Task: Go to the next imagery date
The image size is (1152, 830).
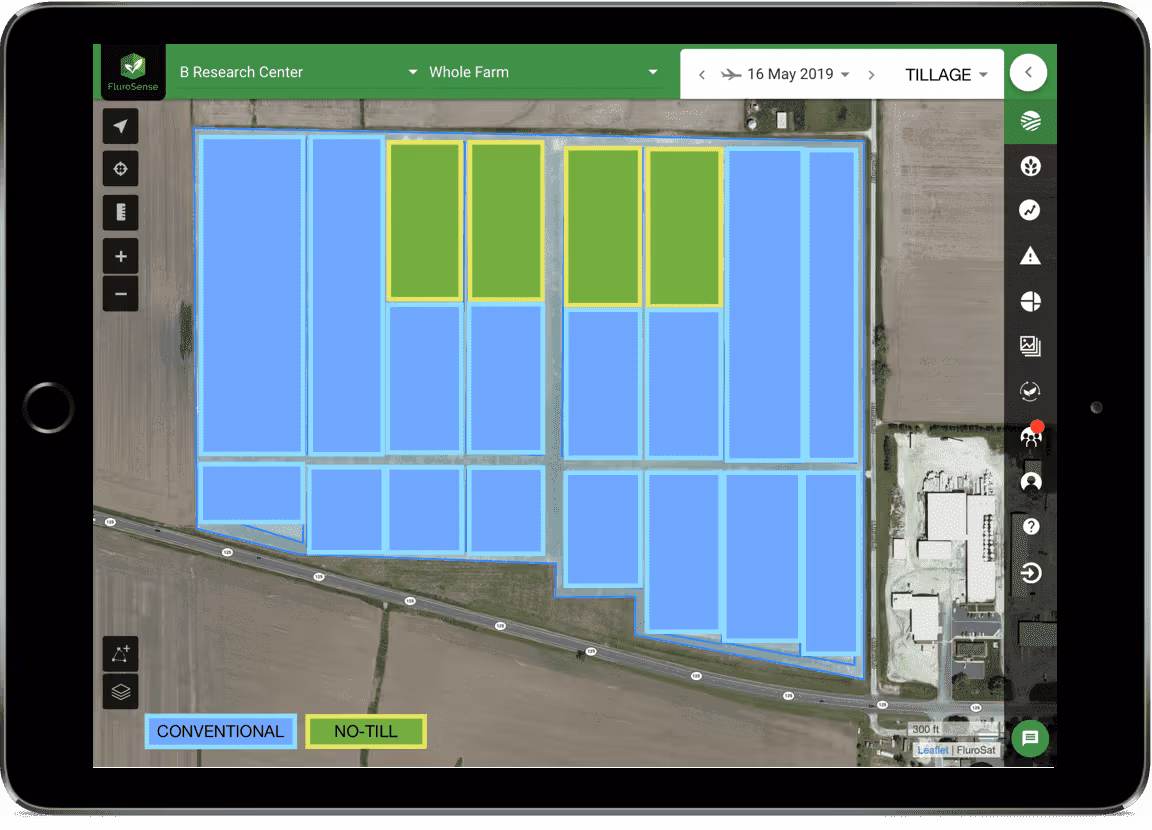Action: coord(871,74)
